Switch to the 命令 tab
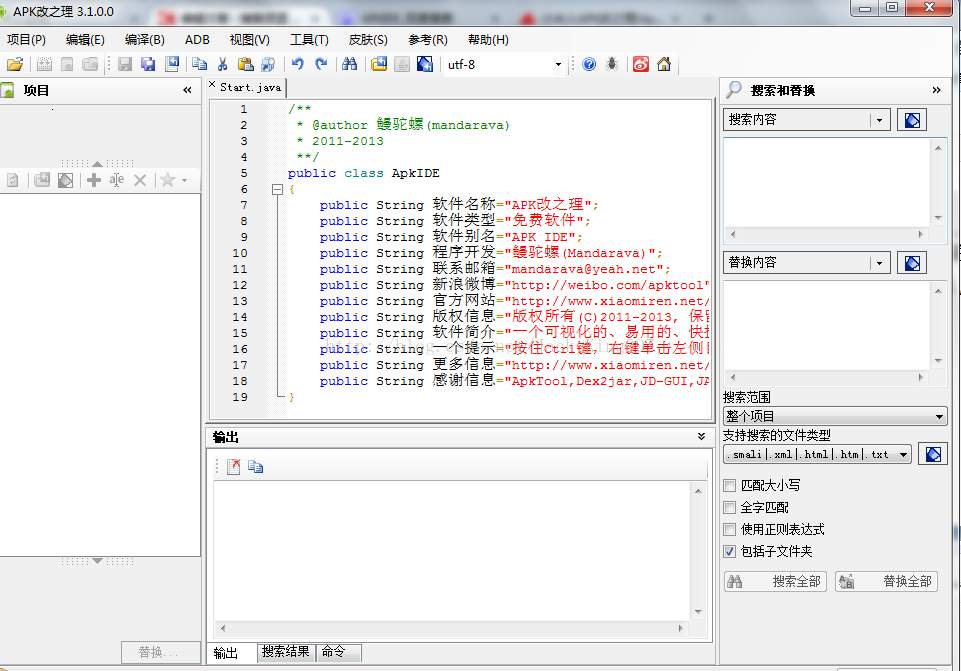This screenshot has width=961, height=671. tap(338, 651)
